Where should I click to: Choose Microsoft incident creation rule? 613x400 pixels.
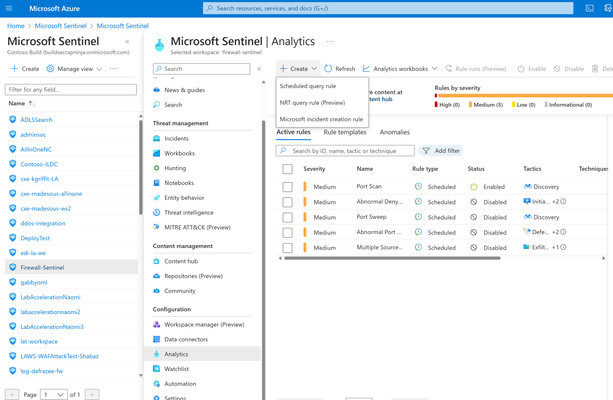(x=321, y=119)
